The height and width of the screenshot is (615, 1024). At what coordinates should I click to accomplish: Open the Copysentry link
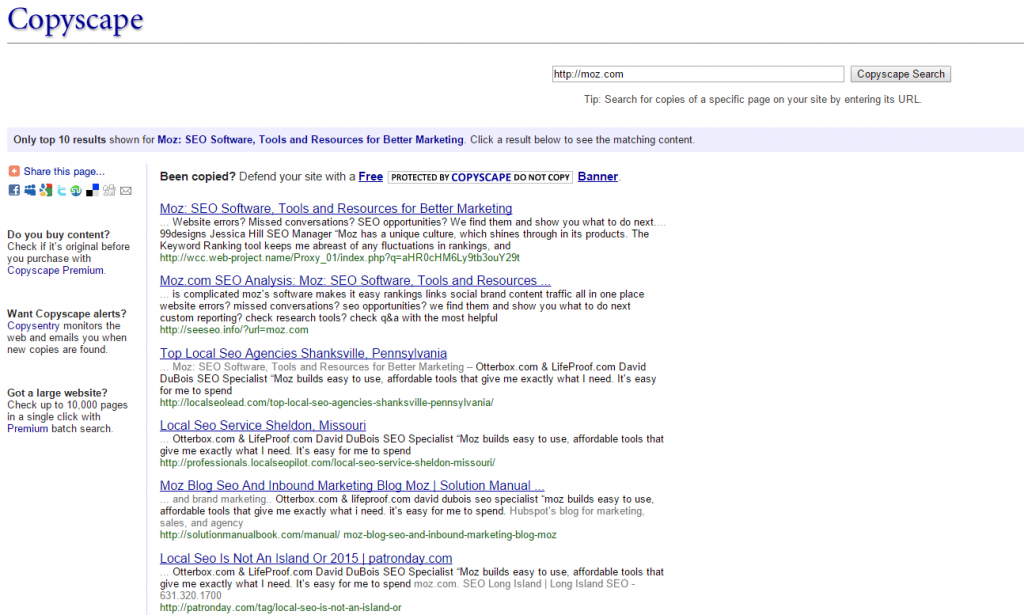(33, 326)
